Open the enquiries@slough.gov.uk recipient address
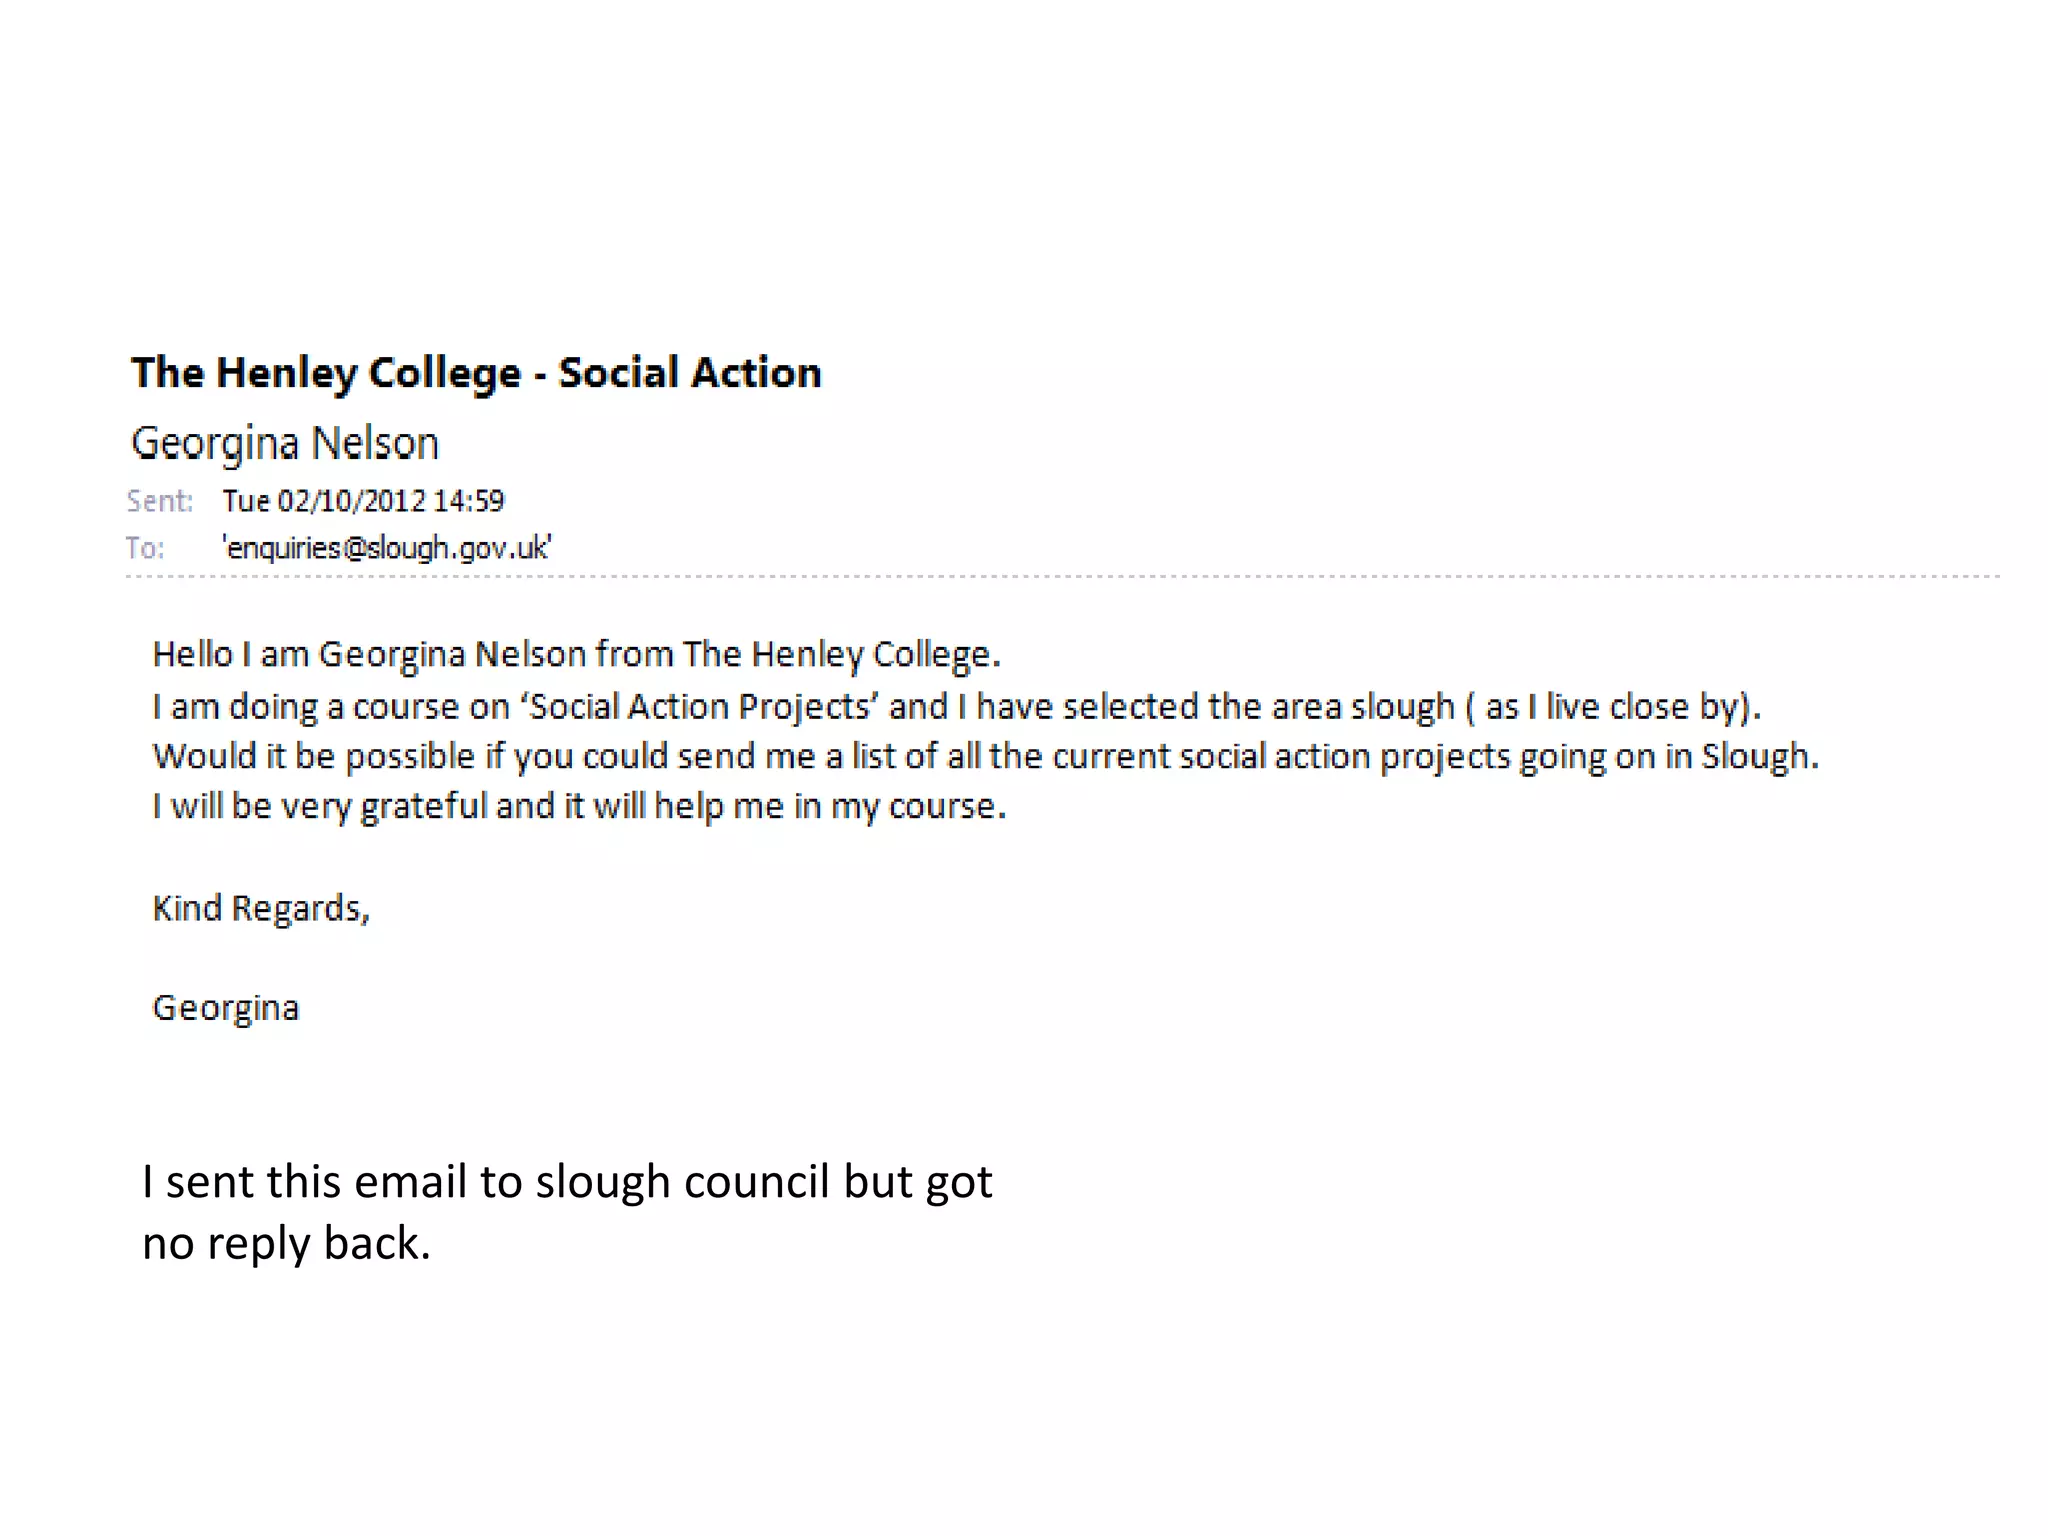Viewport: 2048px width, 1536px height. click(387, 548)
